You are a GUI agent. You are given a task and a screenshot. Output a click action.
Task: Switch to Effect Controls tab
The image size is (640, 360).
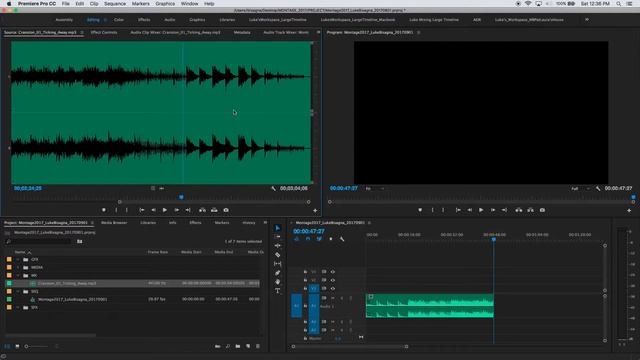[104, 32]
